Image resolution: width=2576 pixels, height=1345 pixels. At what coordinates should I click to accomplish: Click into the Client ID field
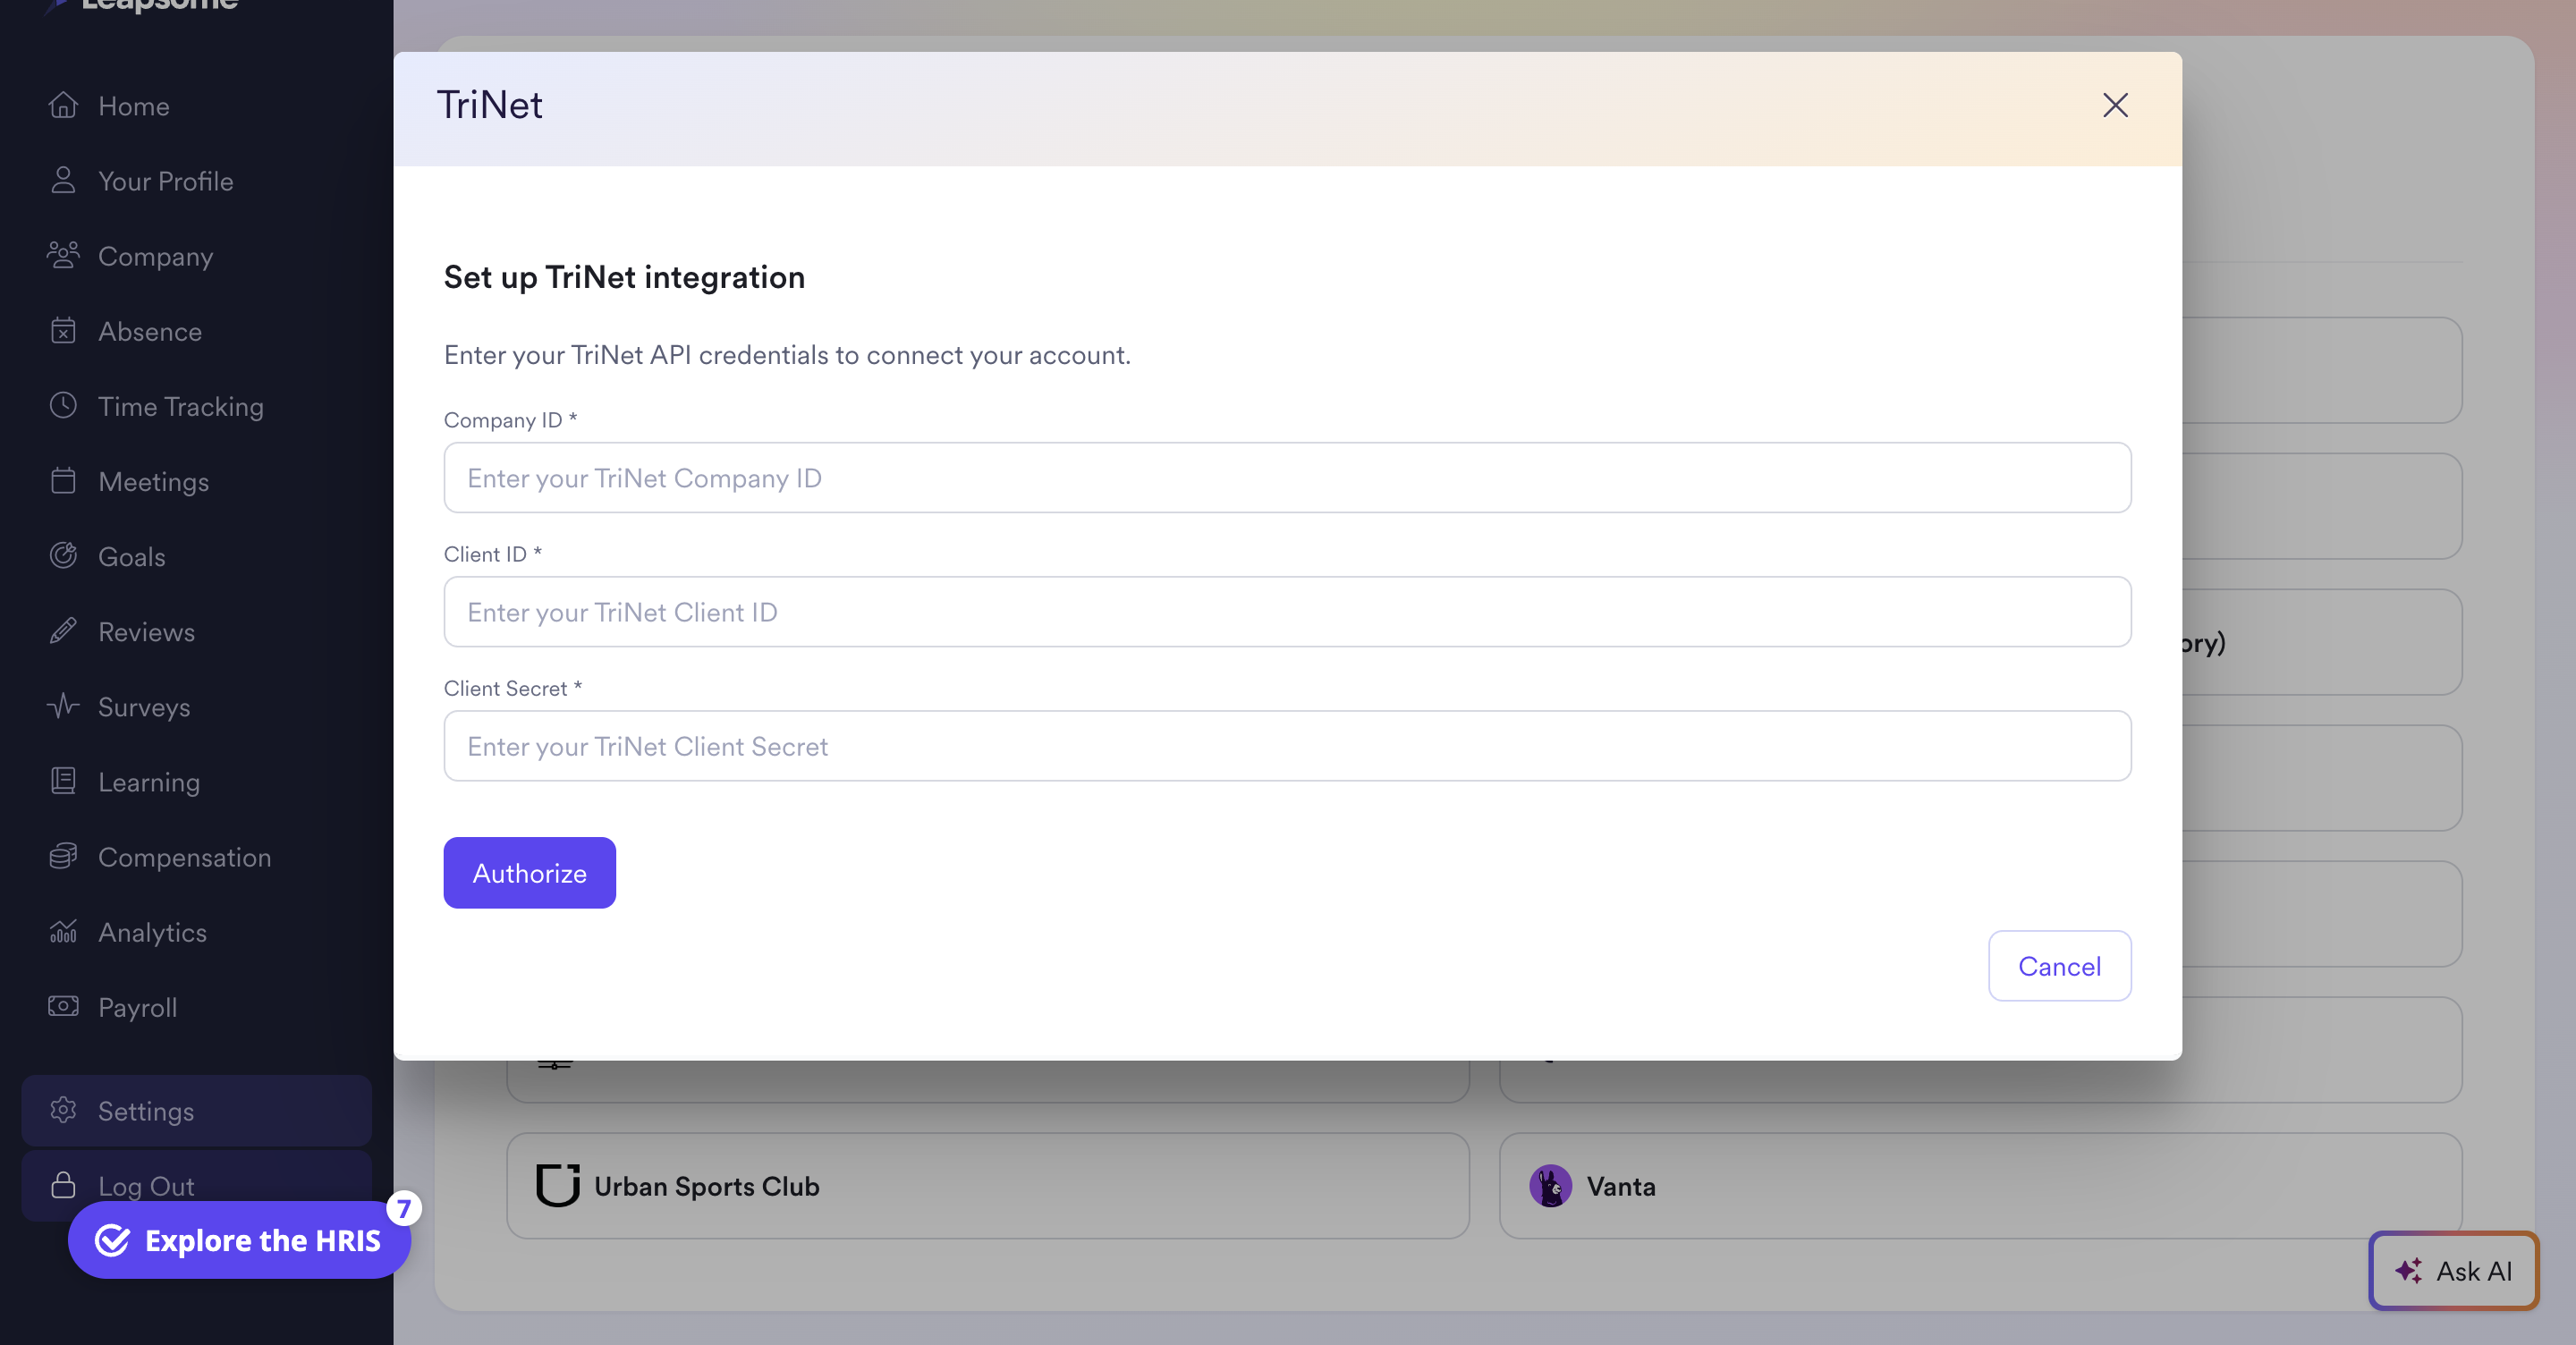click(x=1287, y=612)
